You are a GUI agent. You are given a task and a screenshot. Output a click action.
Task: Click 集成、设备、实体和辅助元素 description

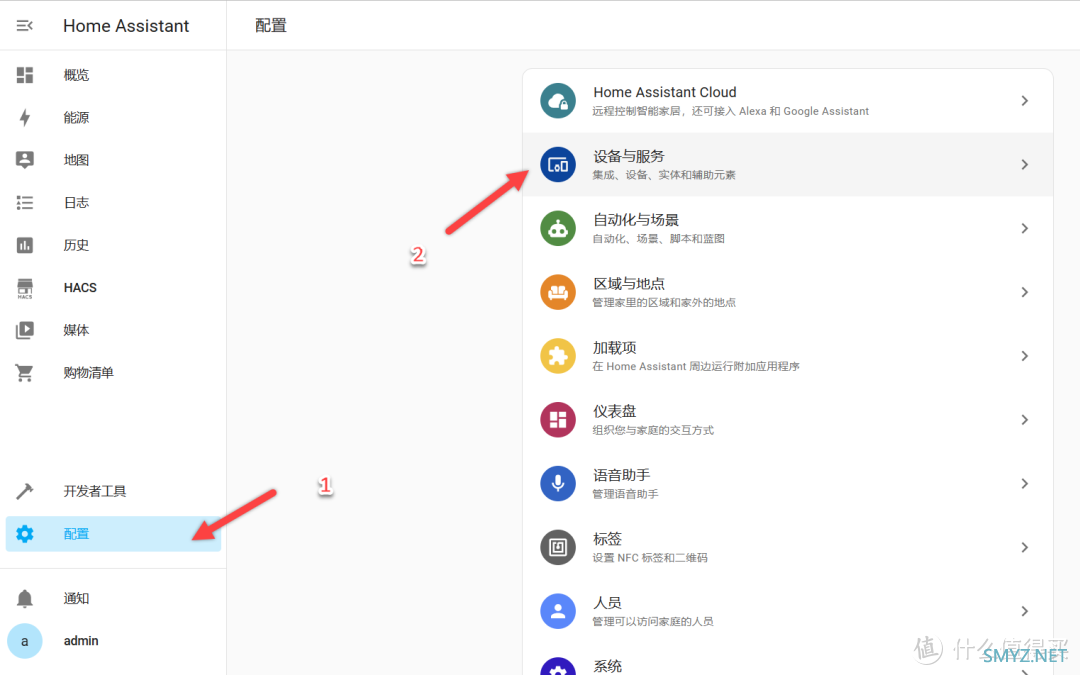664,175
